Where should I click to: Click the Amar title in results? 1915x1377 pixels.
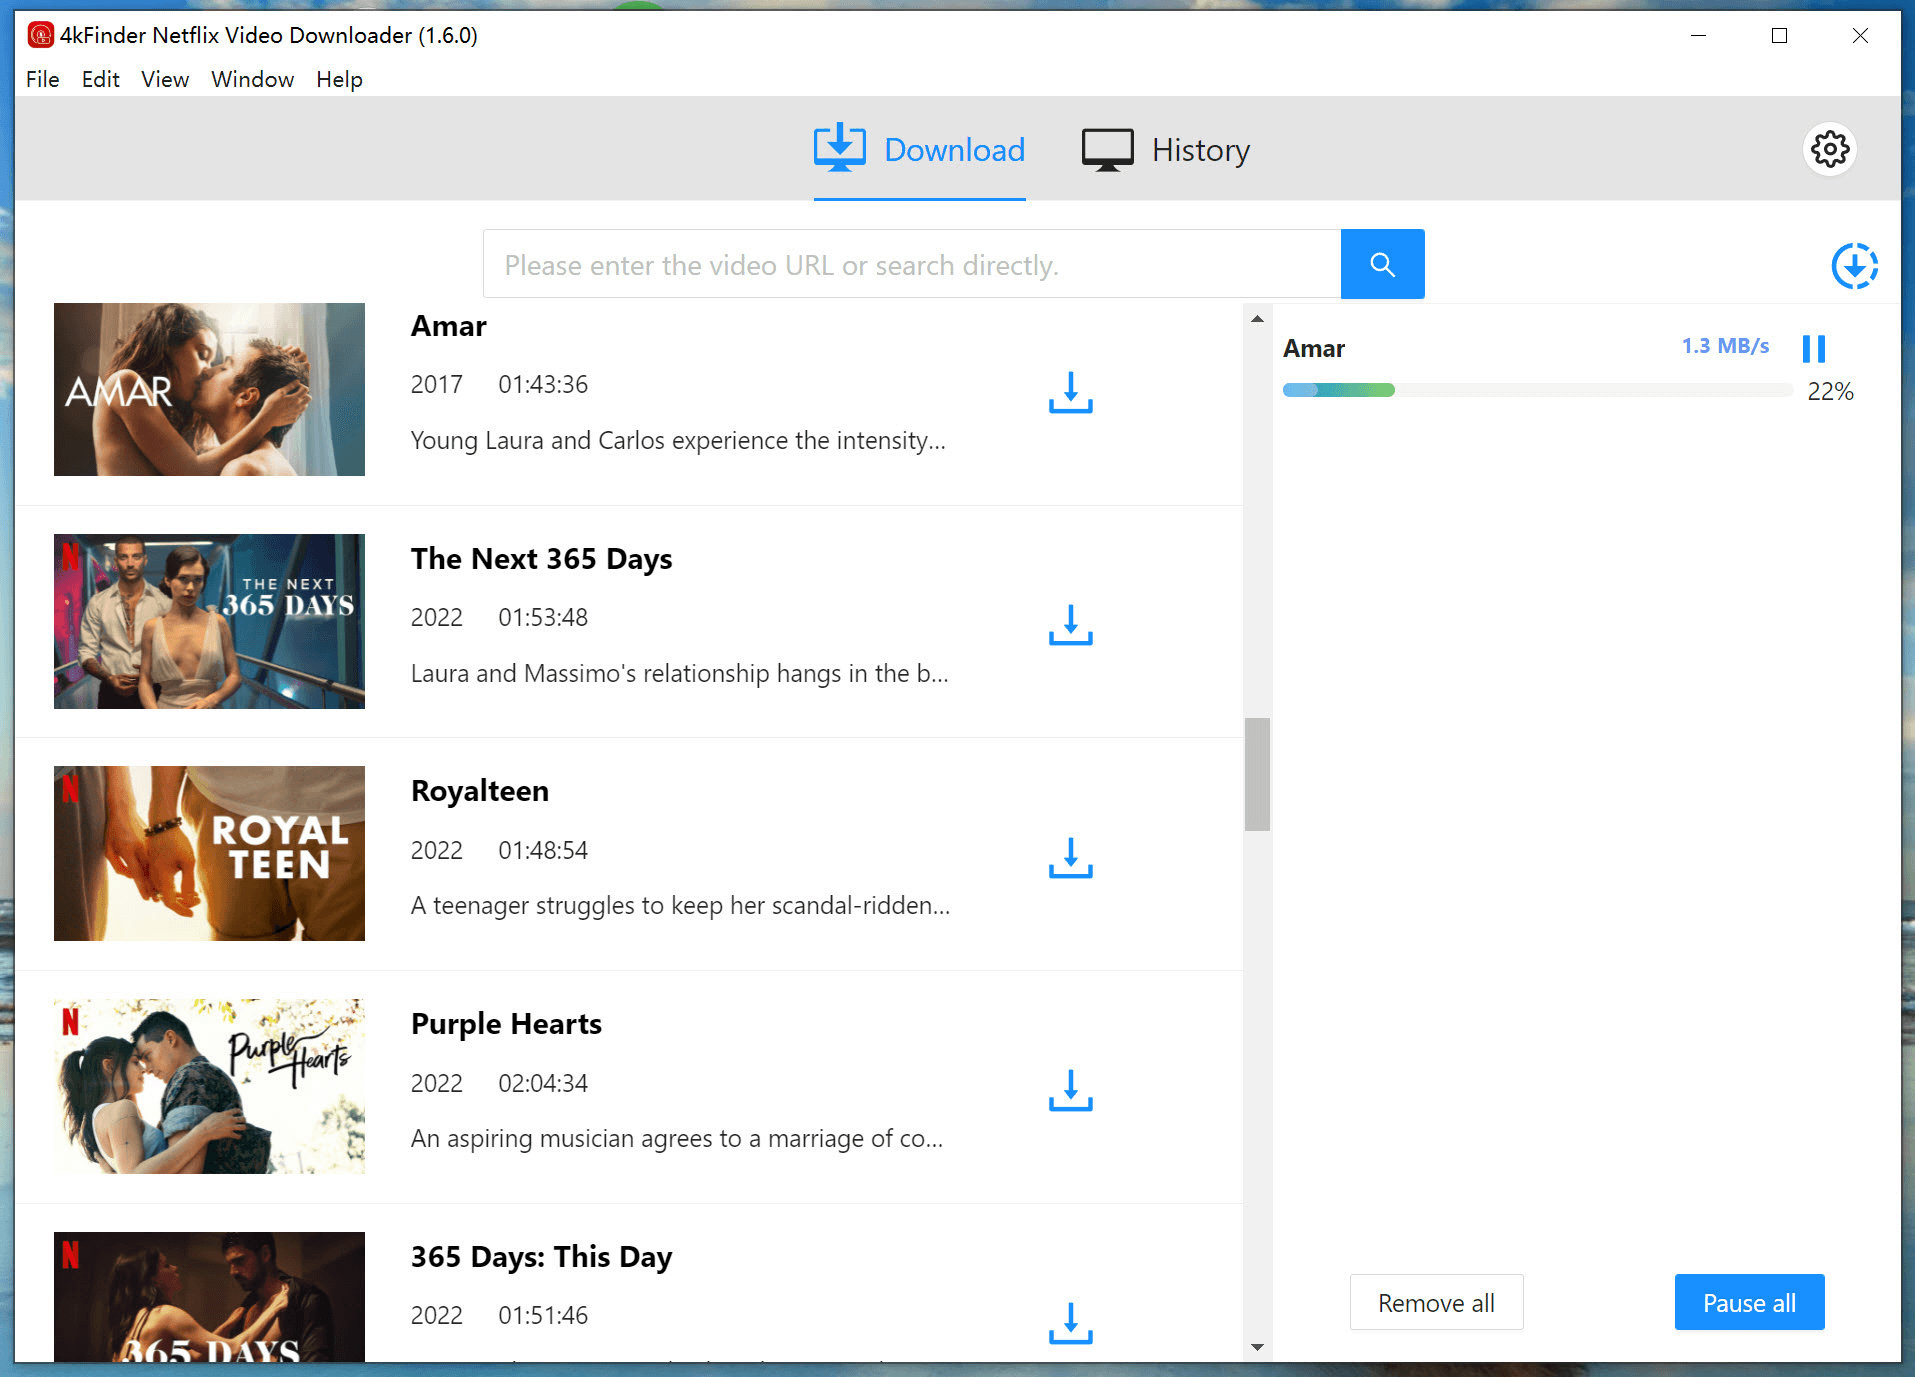tap(448, 326)
